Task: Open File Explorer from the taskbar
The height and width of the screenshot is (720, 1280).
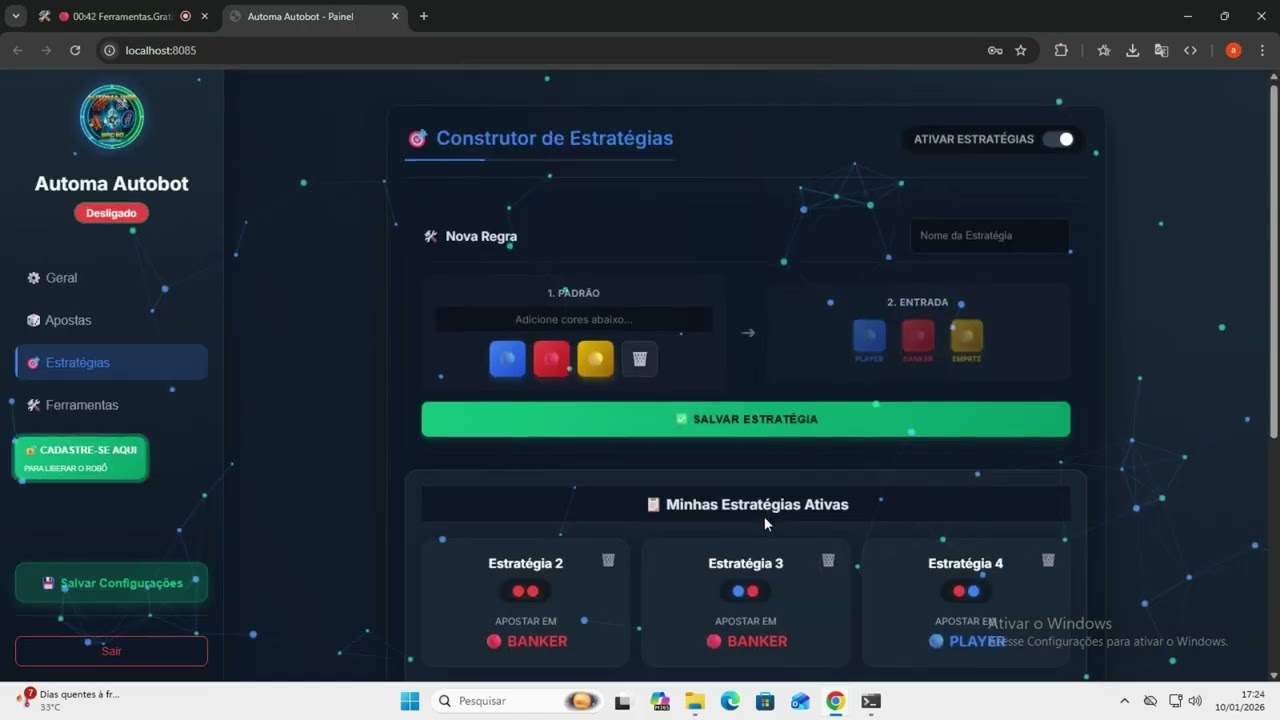Action: [695, 701]
